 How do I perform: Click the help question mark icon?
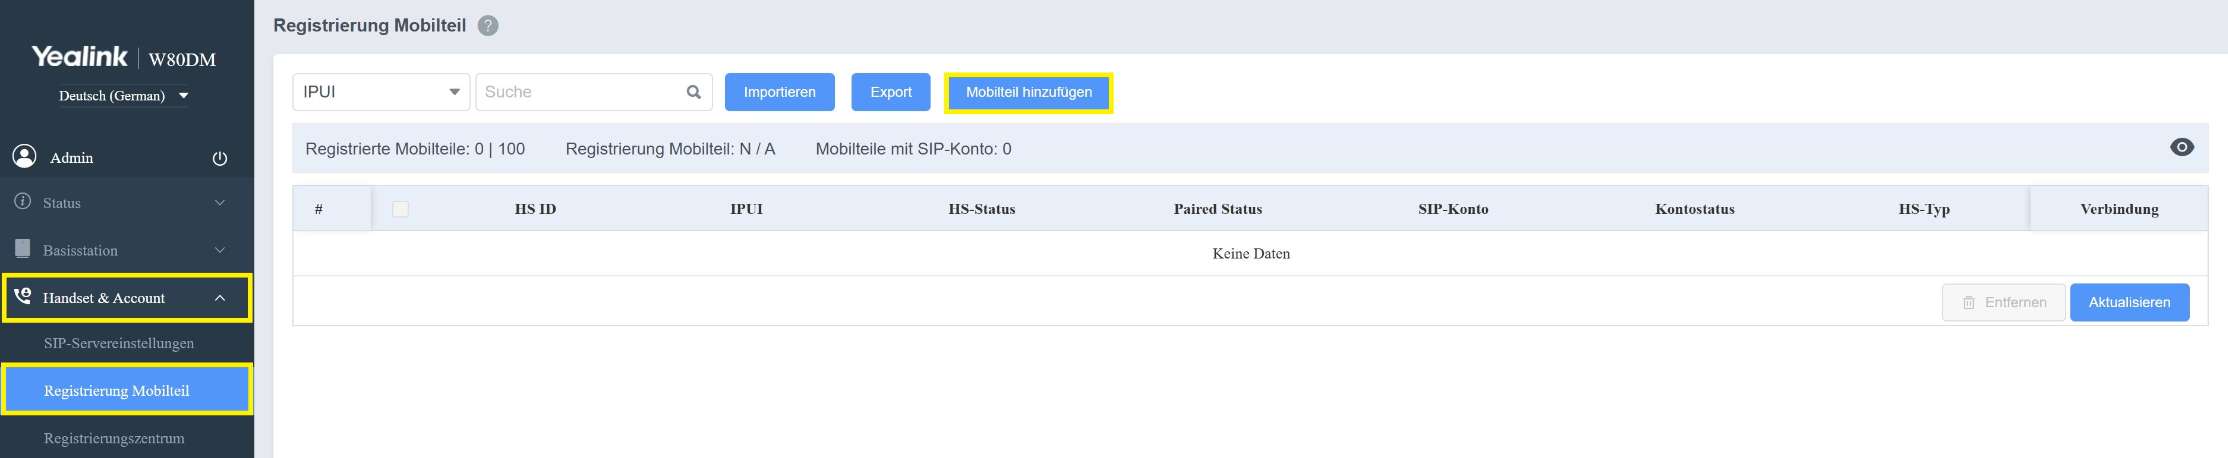tap(488, 26)
